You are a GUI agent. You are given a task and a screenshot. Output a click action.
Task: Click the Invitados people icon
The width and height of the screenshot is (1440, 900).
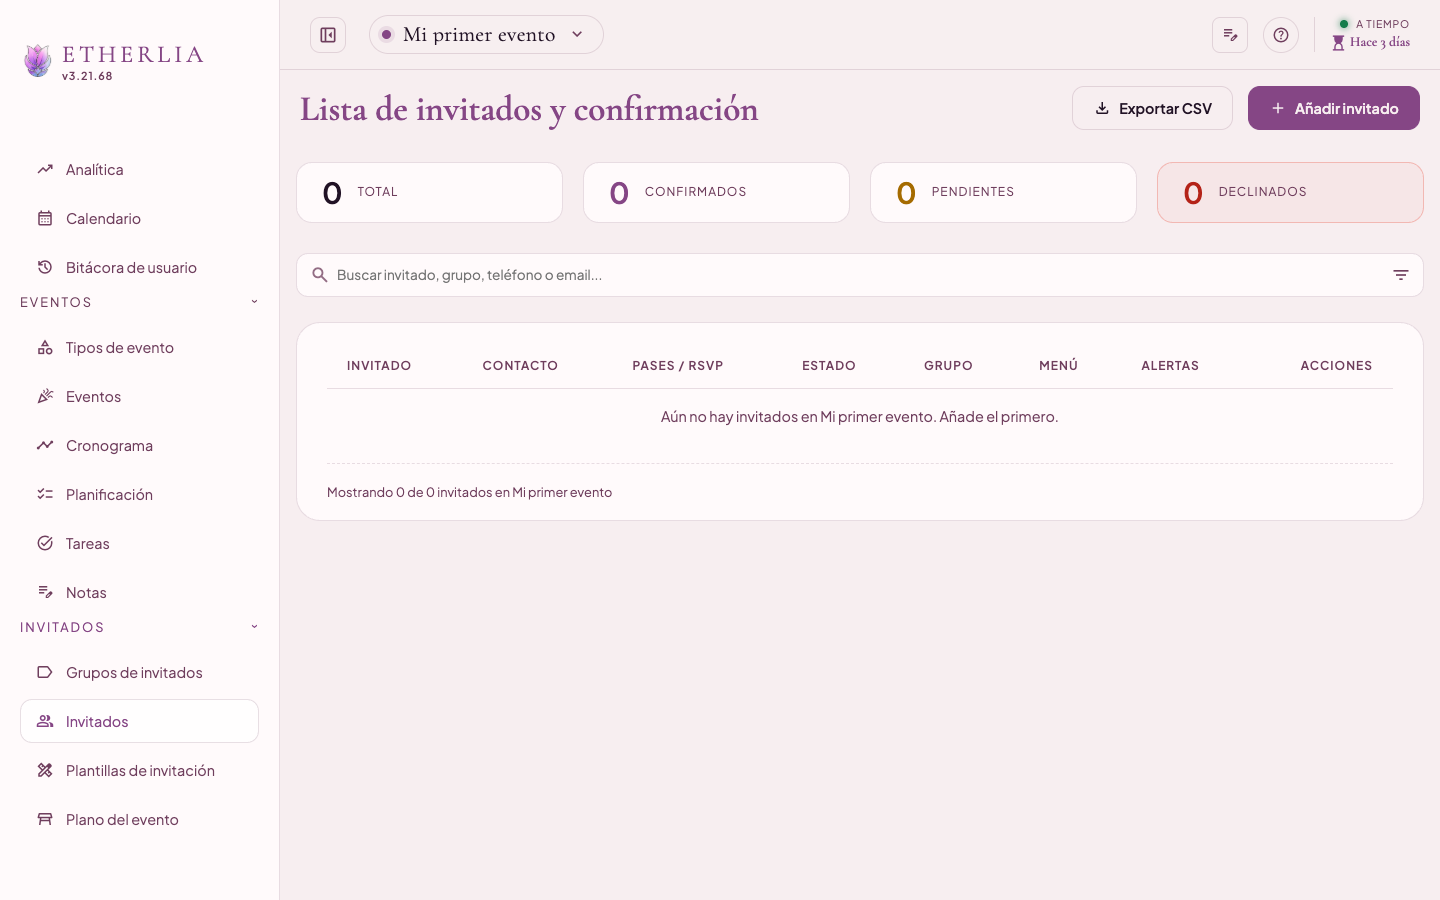click(x=45, y=722)
